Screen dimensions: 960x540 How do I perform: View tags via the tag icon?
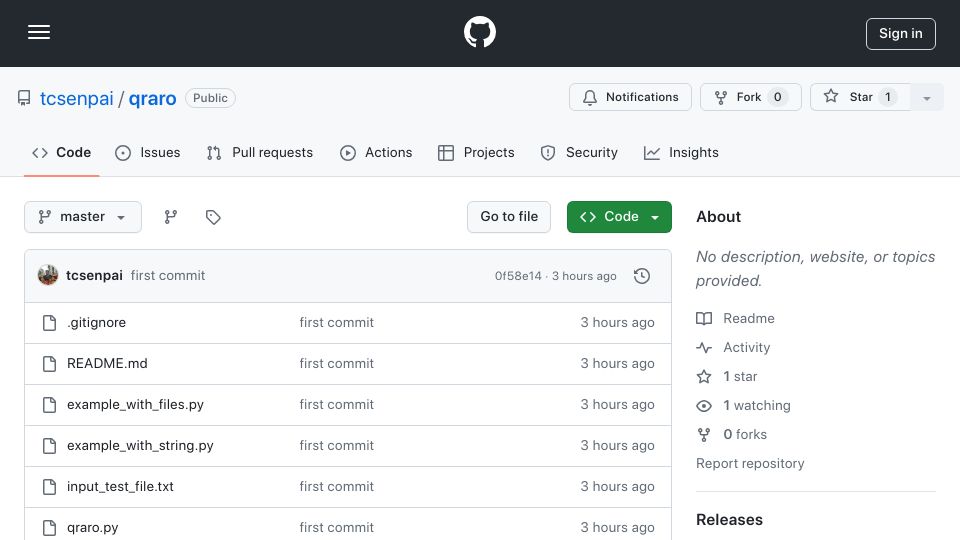click(x=213, y=217)
